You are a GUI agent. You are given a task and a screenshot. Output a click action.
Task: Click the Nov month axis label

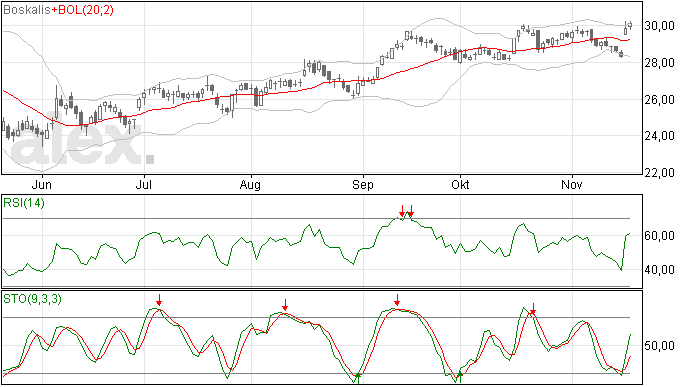click(x=572, y=184)
